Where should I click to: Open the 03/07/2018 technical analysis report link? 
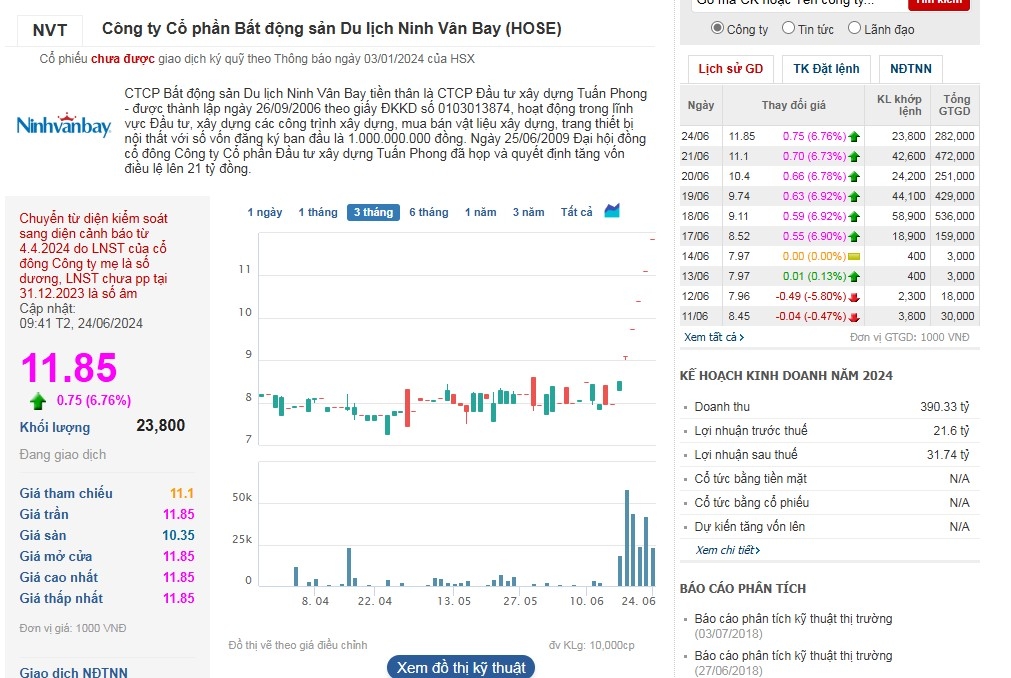(x=793, y=619)
